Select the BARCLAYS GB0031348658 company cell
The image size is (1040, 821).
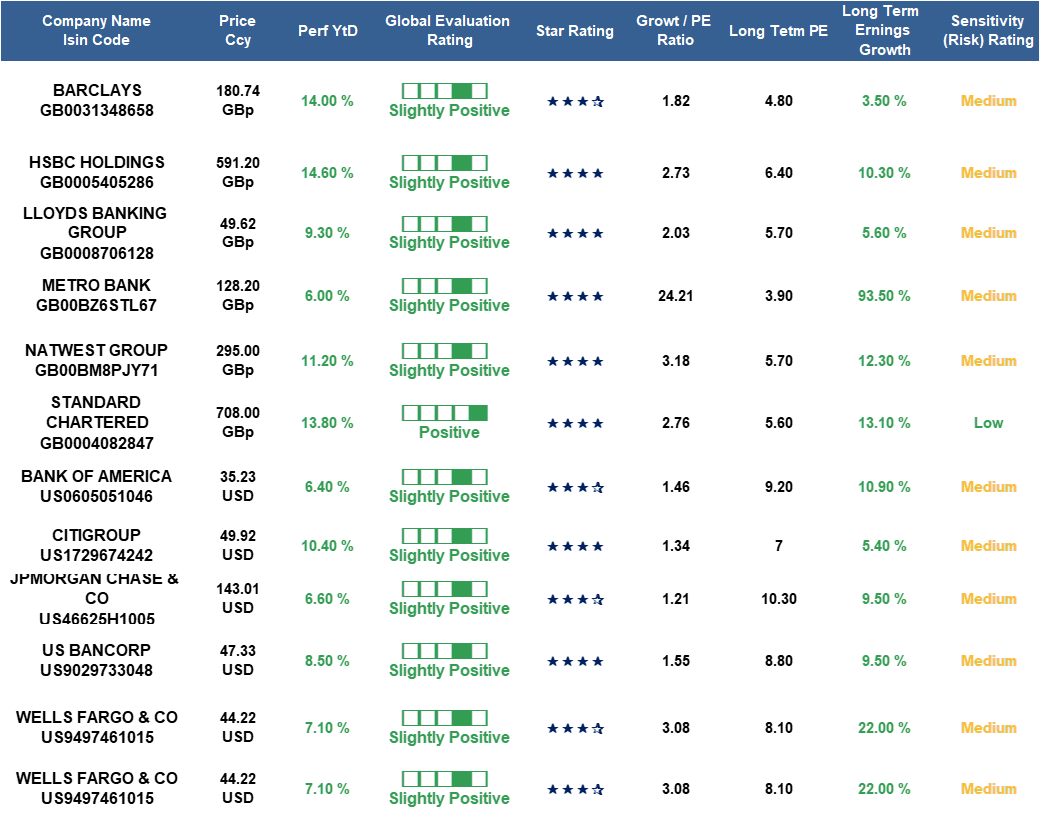(x=97, y=100)
